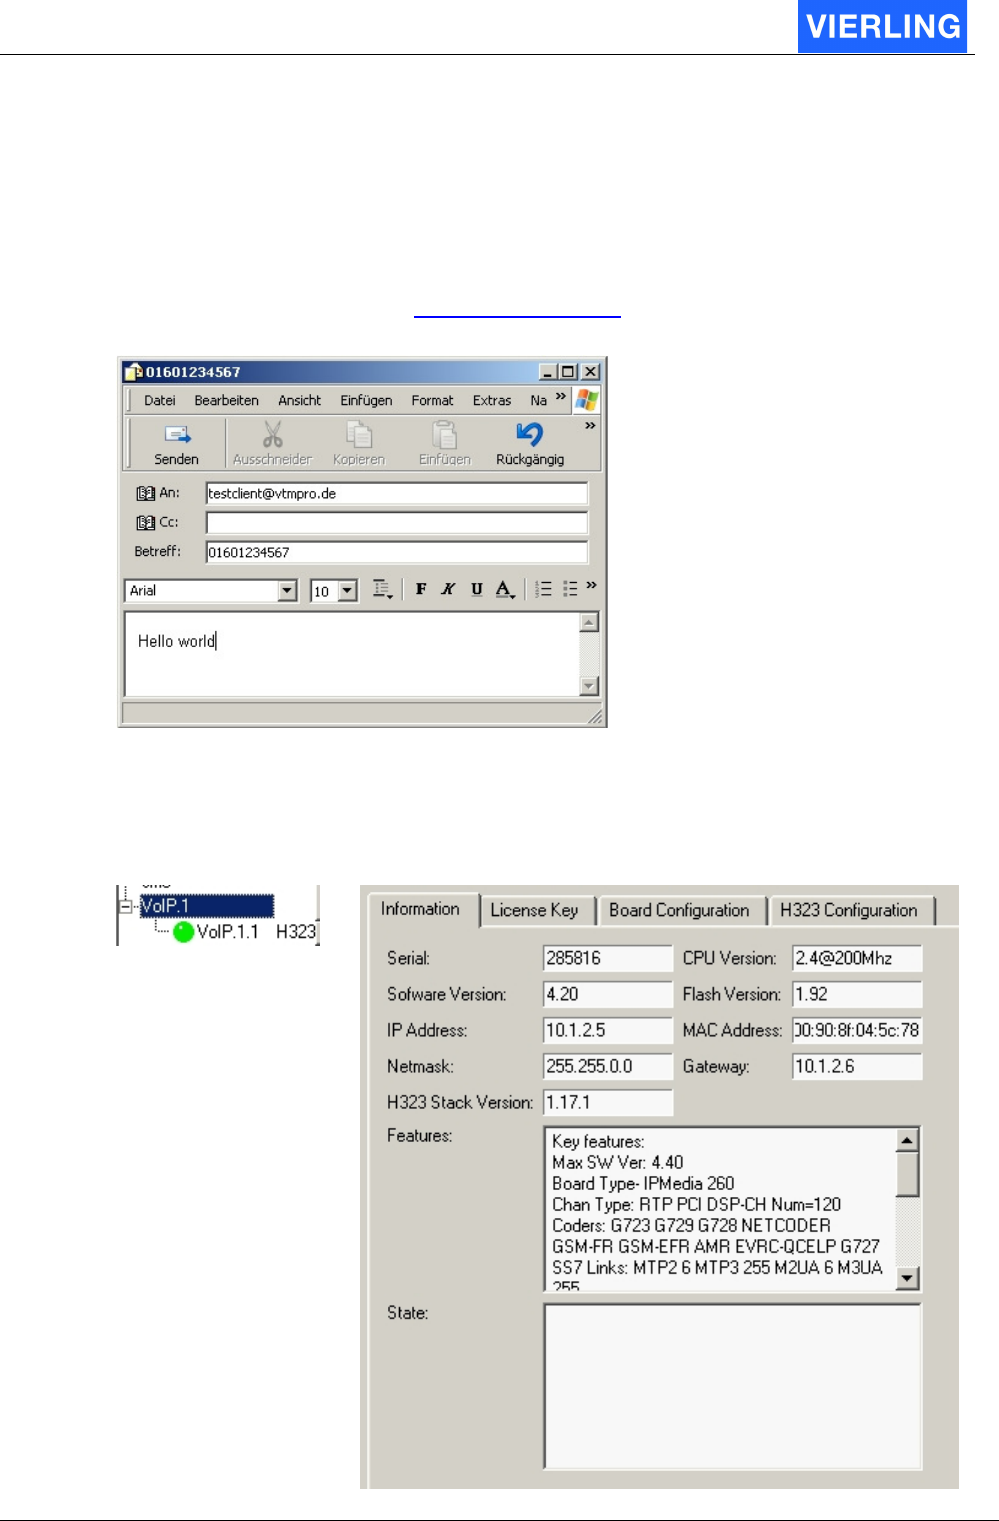The width and height of the screenshot is (999, 1521).
Task: Click the numbered list icon
Action: 543,589
